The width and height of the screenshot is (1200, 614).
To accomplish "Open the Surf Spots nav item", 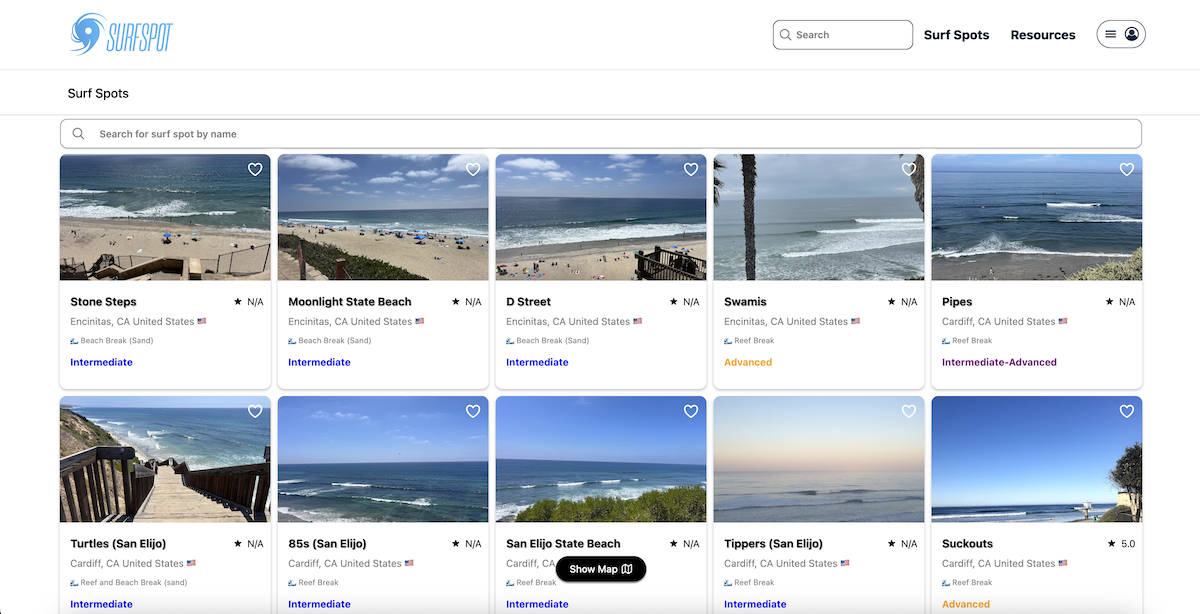I will (x=956, y=35).
